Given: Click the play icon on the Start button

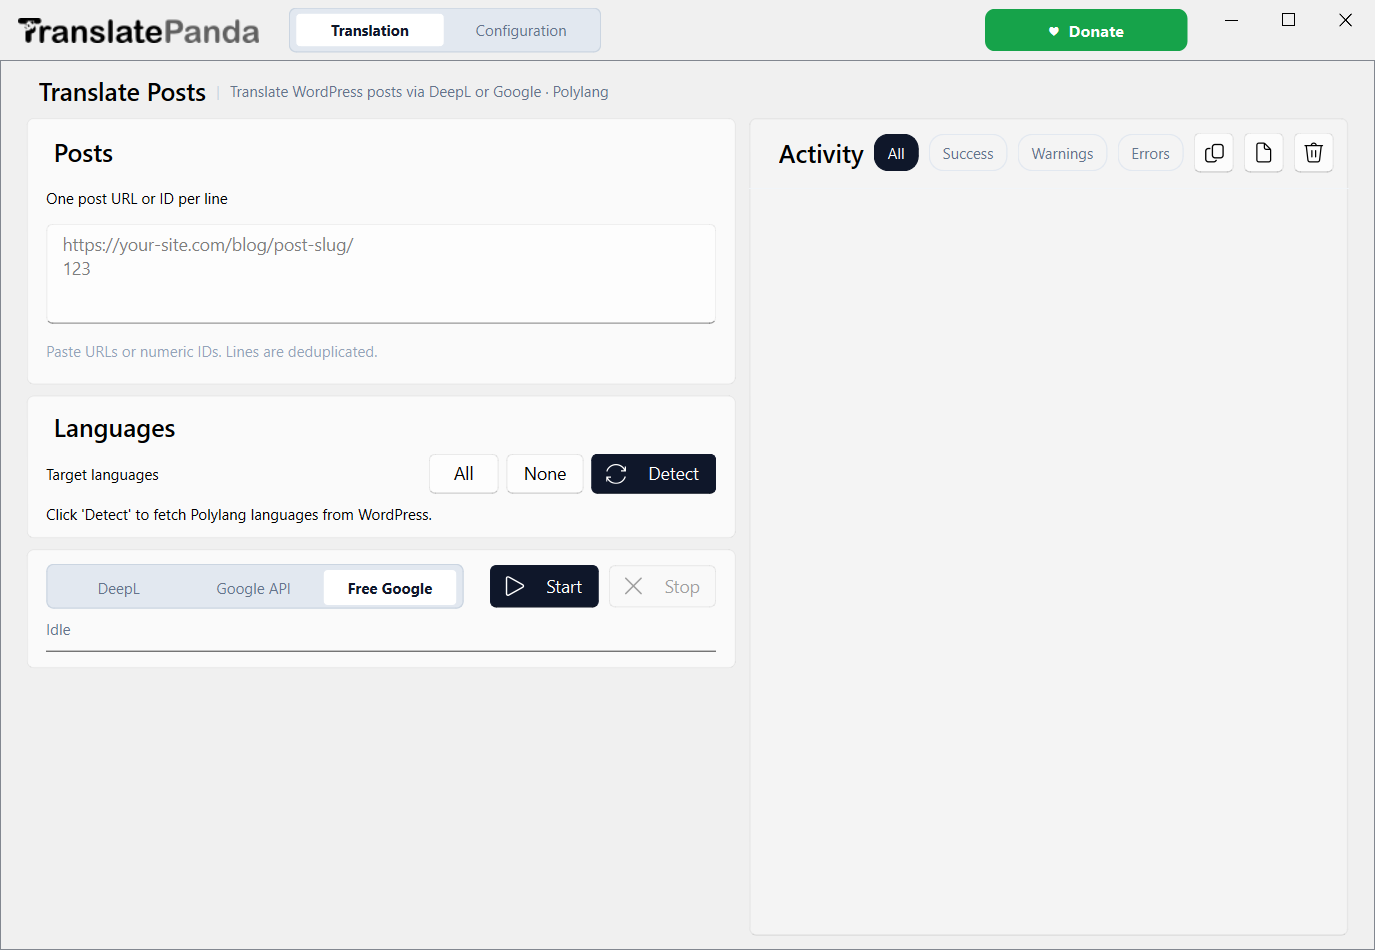Looking at the screenshot, I should tap(515, 587).
